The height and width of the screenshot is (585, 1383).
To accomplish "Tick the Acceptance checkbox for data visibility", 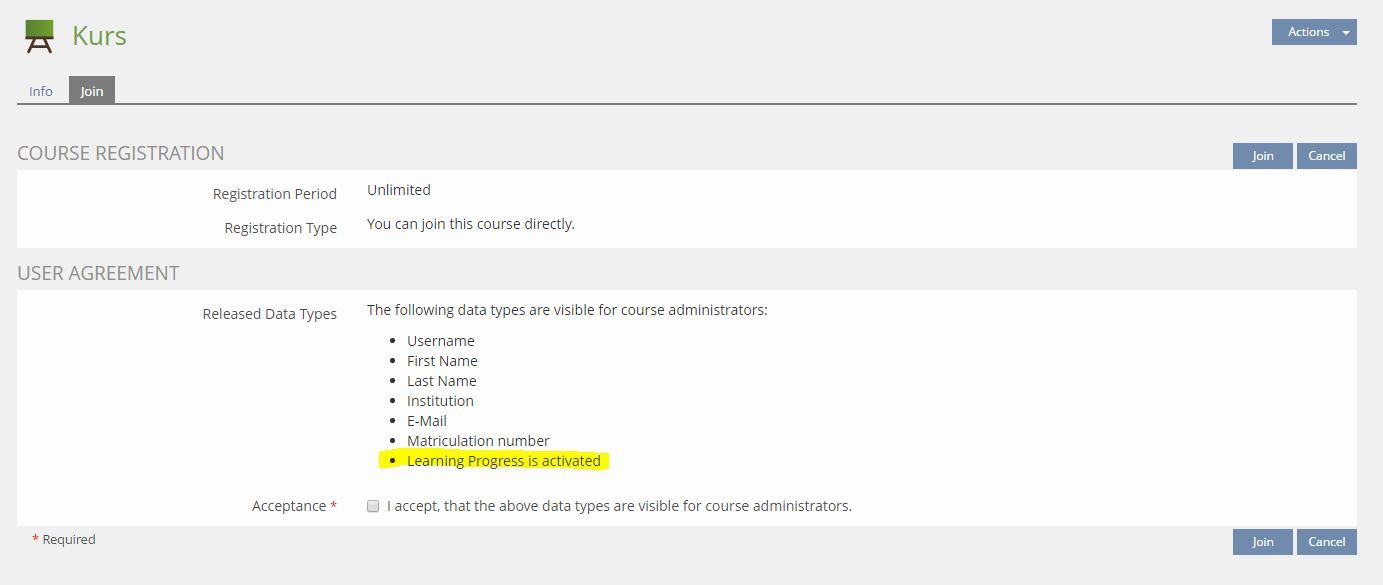I will click(373, 506).
